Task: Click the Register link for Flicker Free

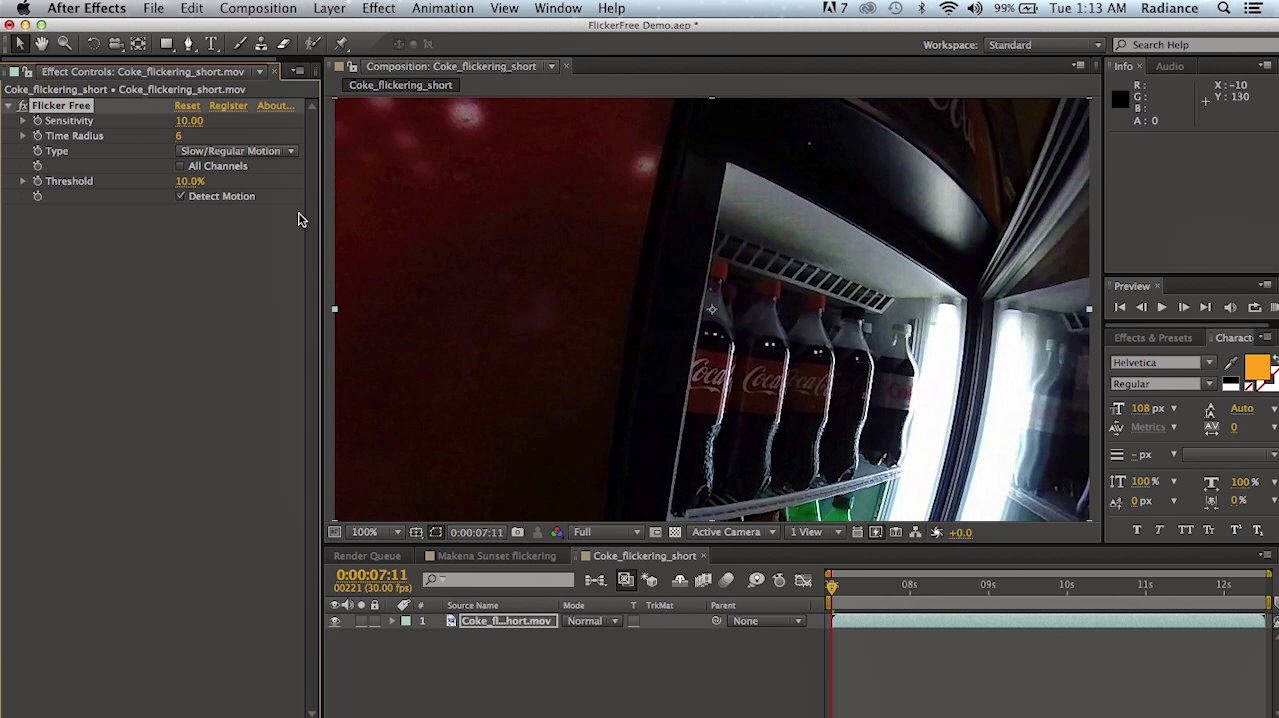Action: 228,105
